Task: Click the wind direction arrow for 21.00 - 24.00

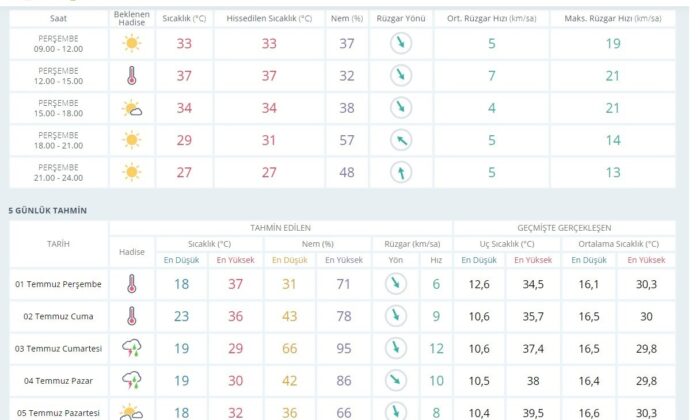Action: 399,172
